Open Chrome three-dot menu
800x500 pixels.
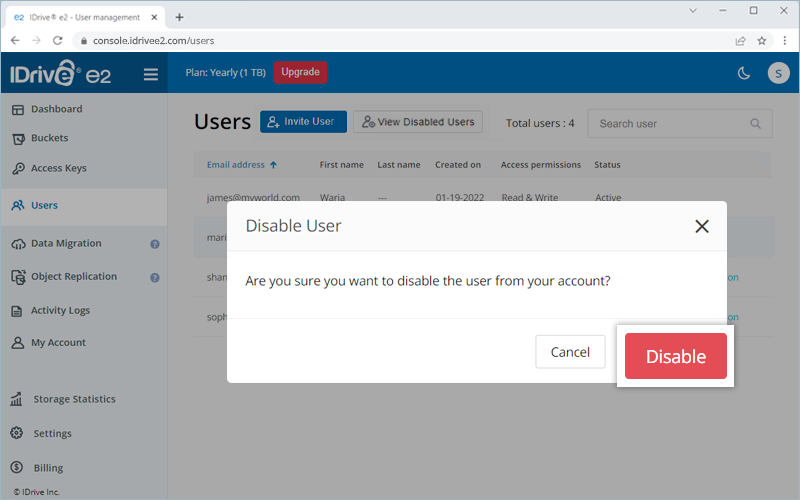(785, 41)
